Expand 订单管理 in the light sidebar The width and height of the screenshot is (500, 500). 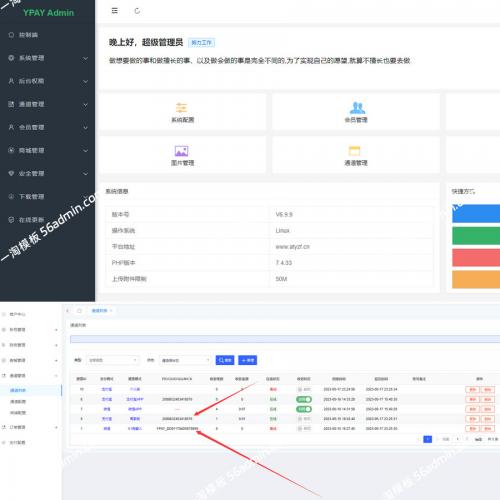click(56, 427)
